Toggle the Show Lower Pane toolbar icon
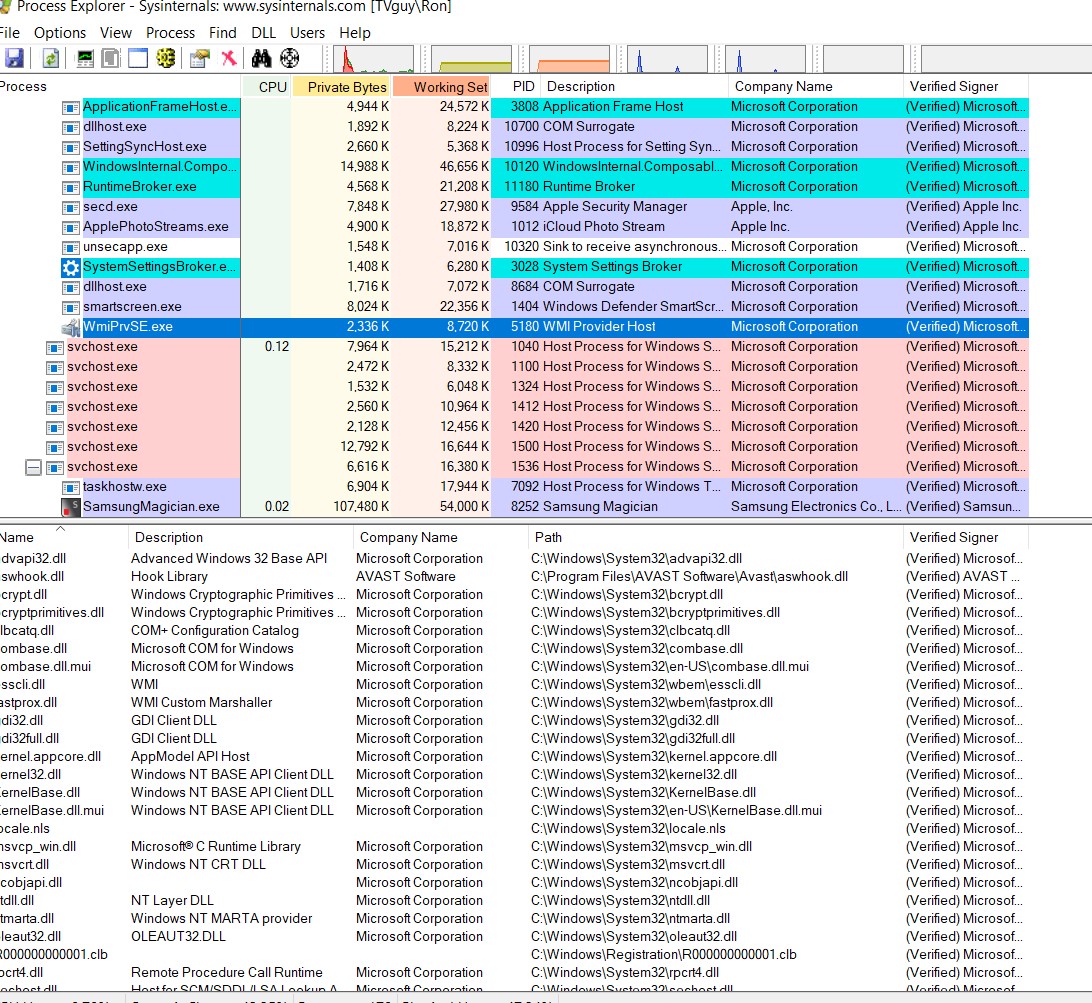This screenshot has width=1092, height=1003. pyautogui.click(x=138, y=59)
